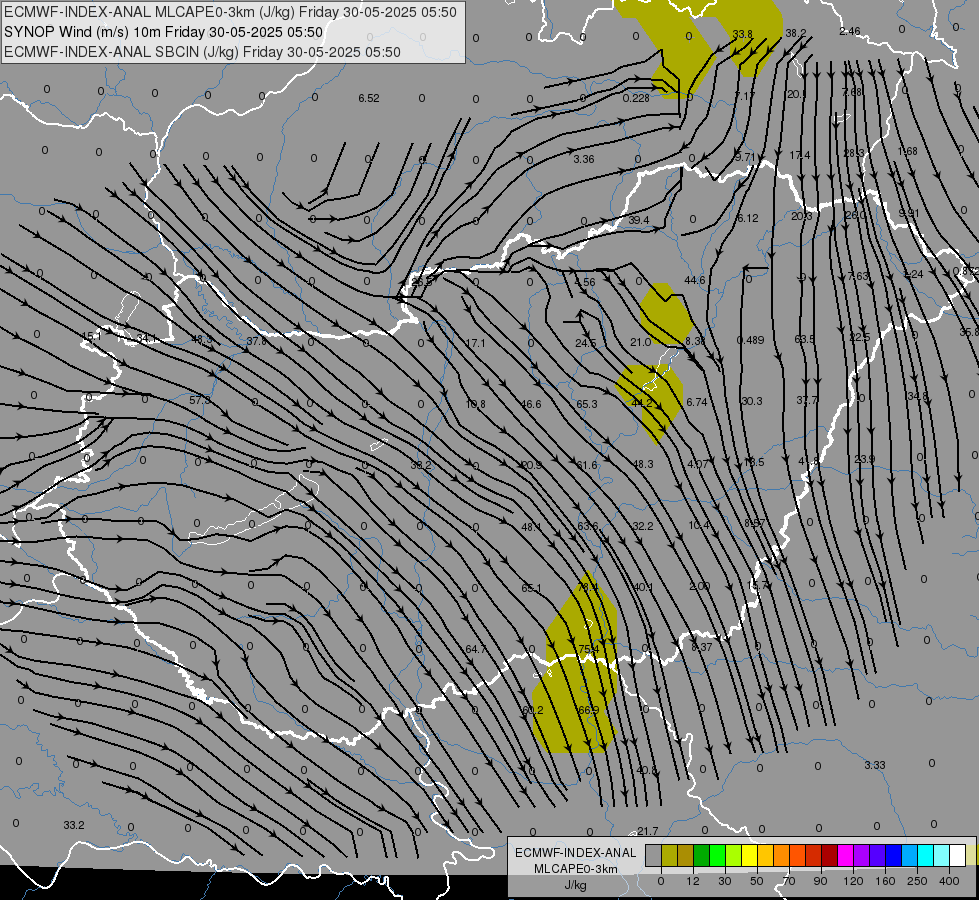Click the grid value 0.489
The width and height of the screenshot is (979, 900).
pos(750,340)
